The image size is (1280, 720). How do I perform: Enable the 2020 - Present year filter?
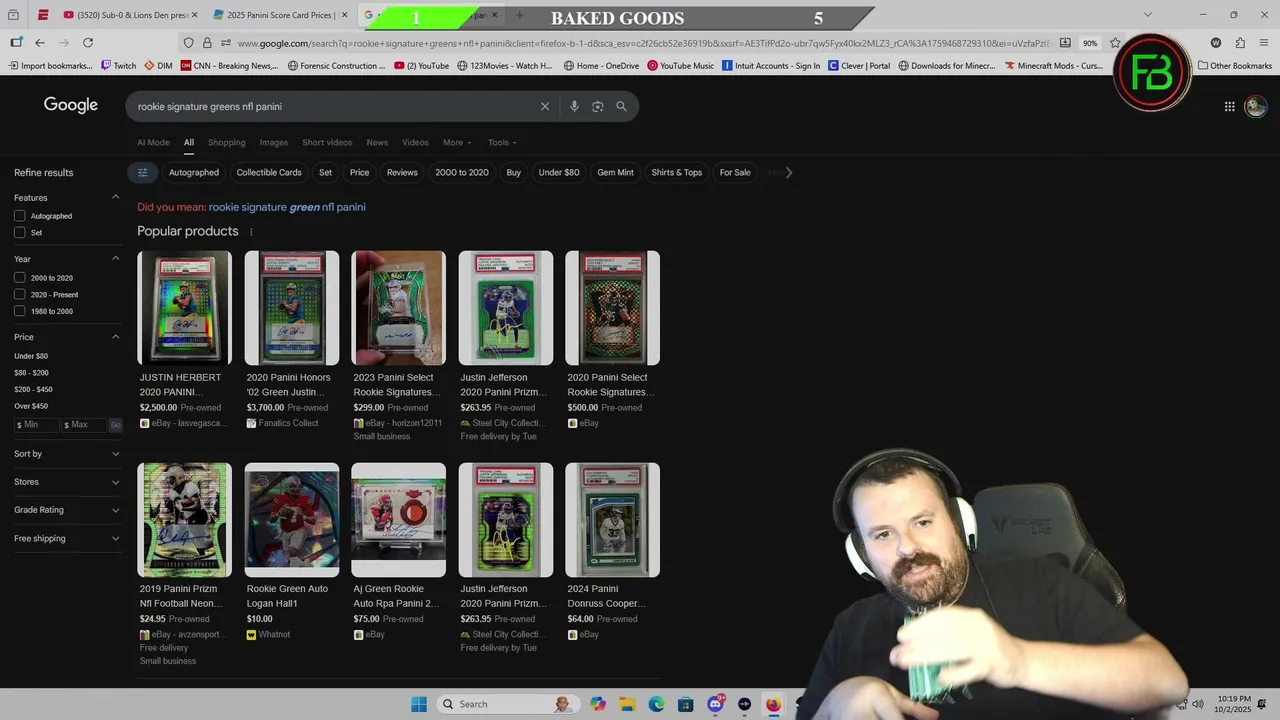[20, 294]
